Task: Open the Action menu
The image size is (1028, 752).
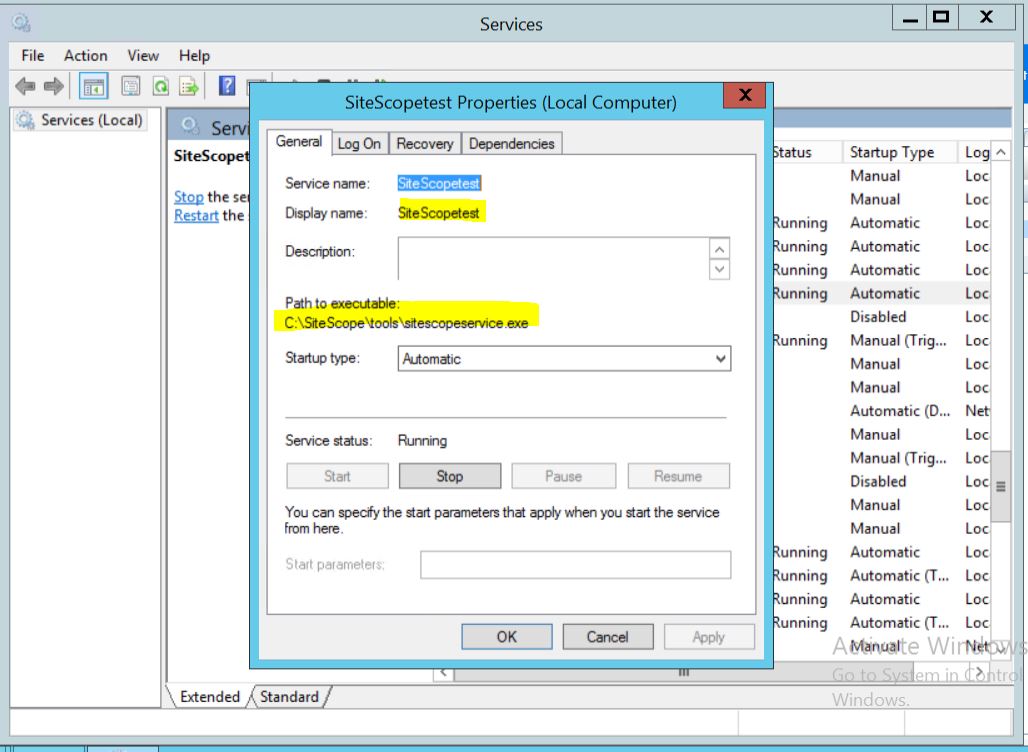Action: [x=85, y=56]
